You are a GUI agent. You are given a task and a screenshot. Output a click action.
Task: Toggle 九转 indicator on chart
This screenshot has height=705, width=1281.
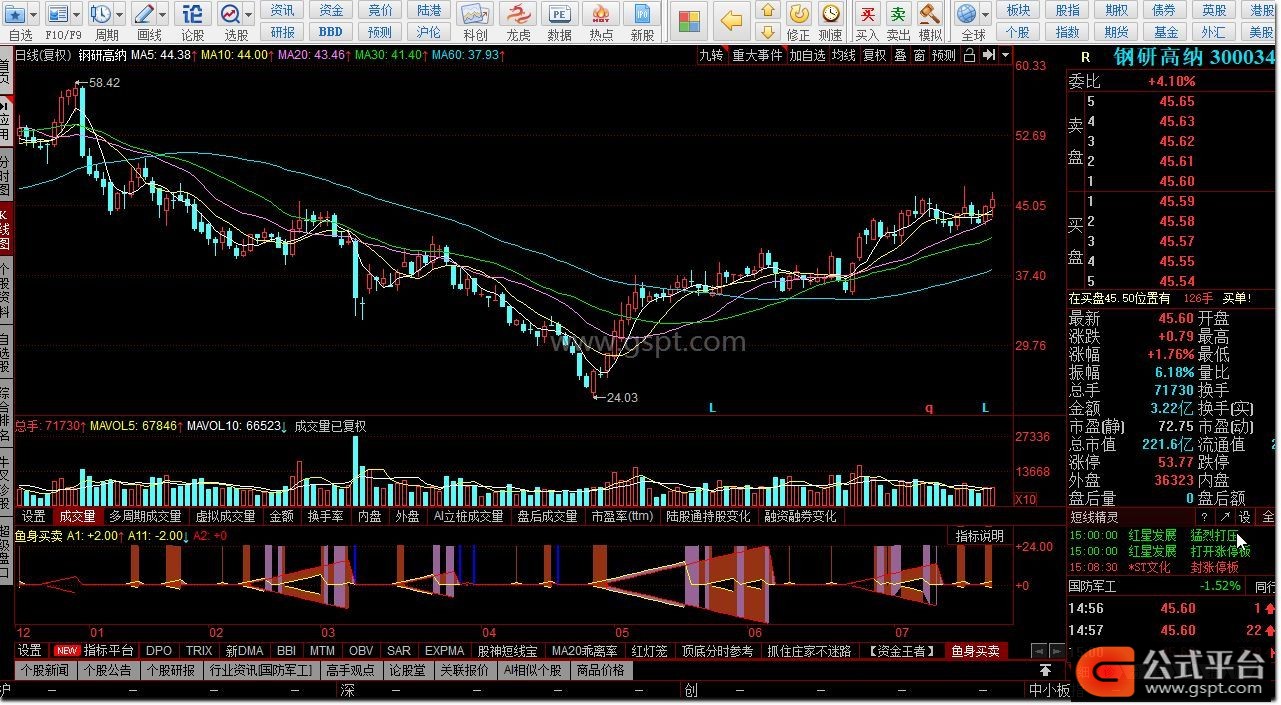click(x=711, y=56)
